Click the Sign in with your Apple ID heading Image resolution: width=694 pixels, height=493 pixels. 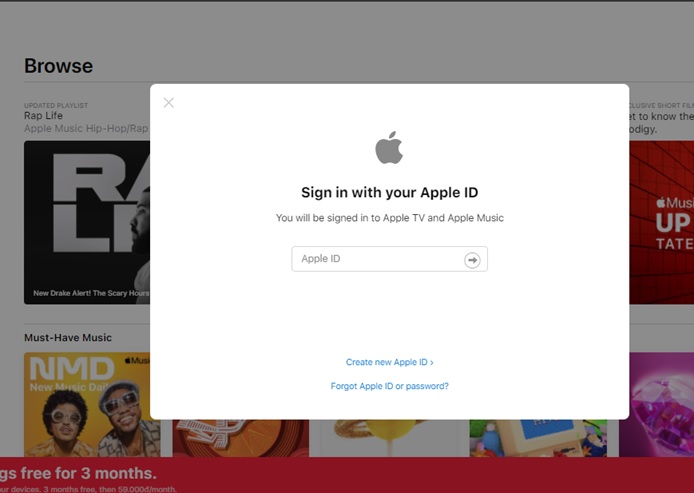tap(389, 193)
